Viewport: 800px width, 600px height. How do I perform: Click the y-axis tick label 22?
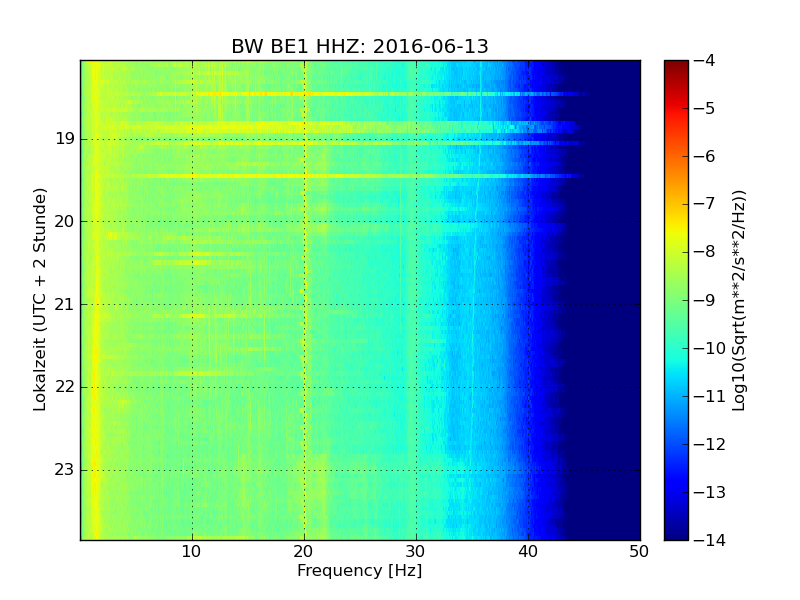tap(65, 387)
